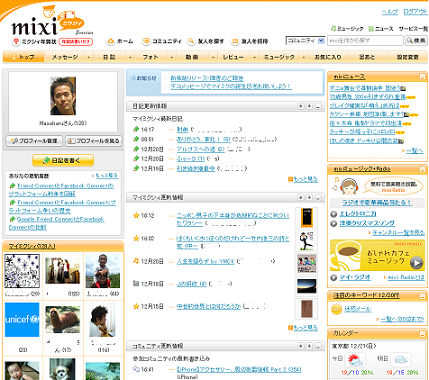The width and height of the screenshot is (429, 380).
Task: Select the フォト tab
Action: click(151, 57)
